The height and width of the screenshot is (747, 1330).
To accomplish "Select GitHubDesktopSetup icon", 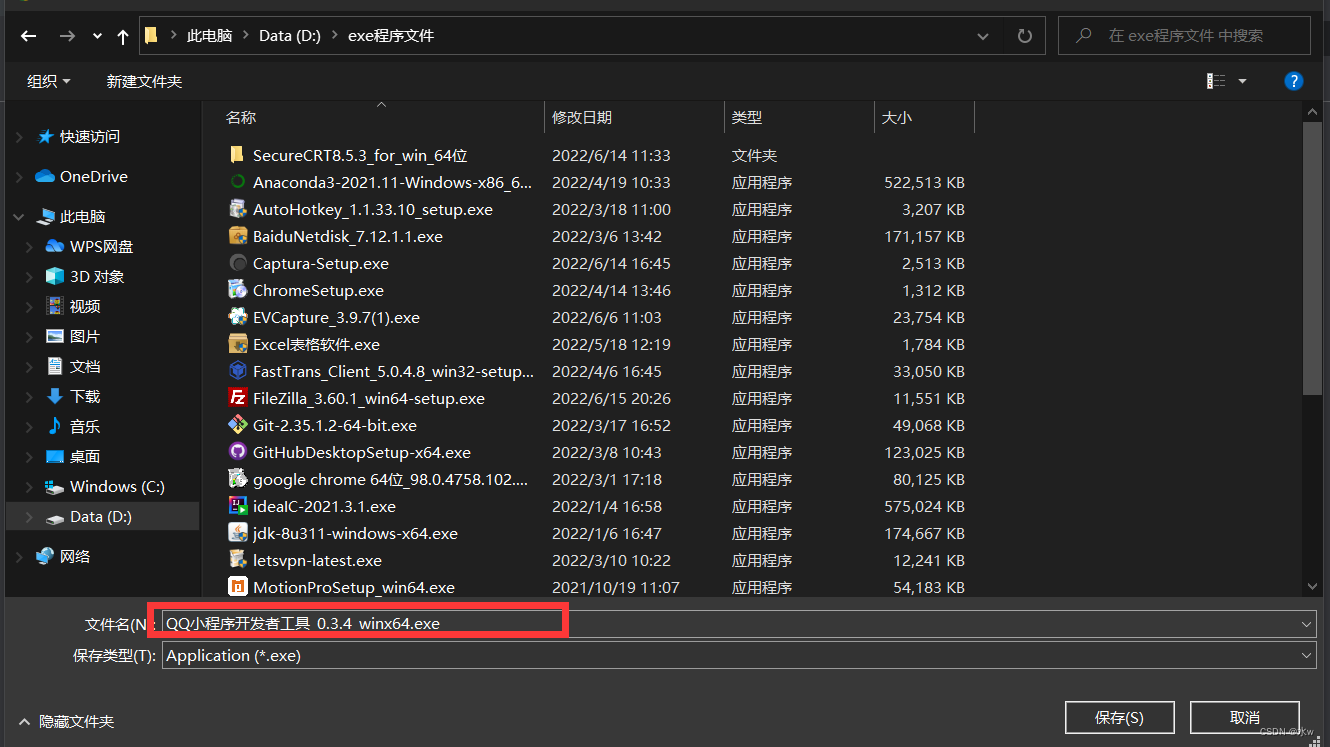I will pyautogui.click(x=237, y=452).
